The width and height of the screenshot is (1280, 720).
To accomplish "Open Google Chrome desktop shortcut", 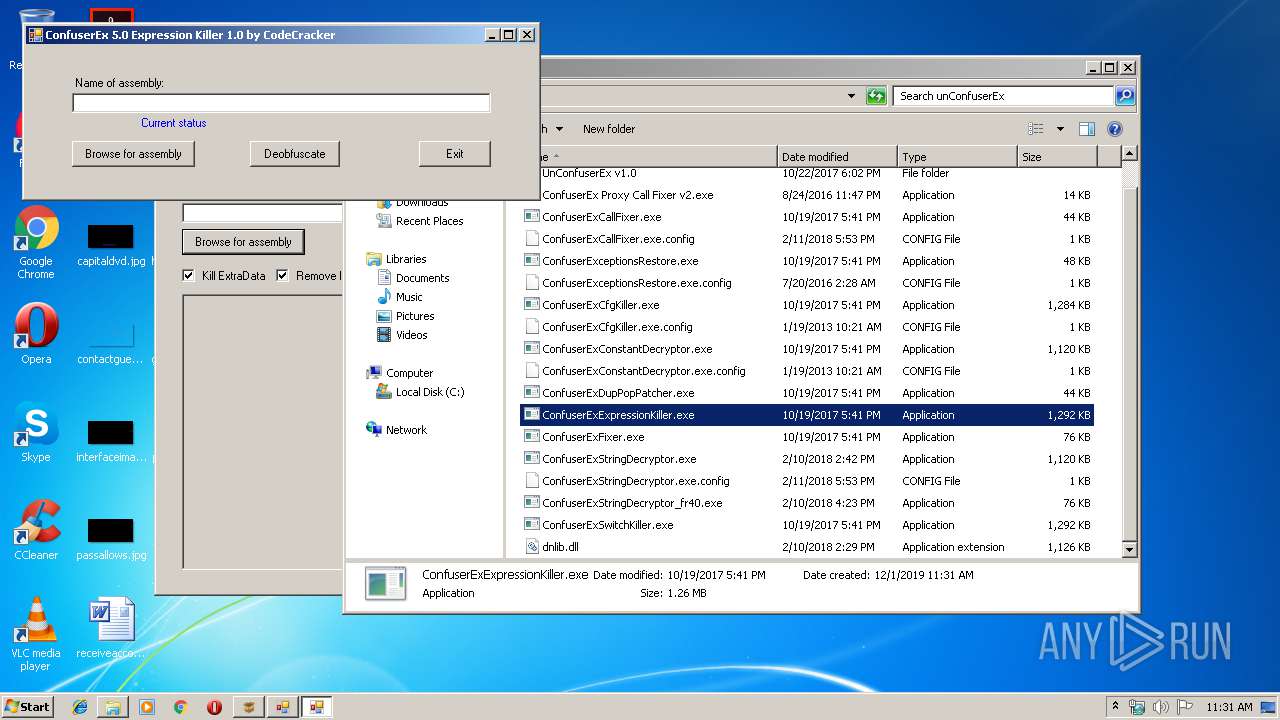I will coord(36,243).
